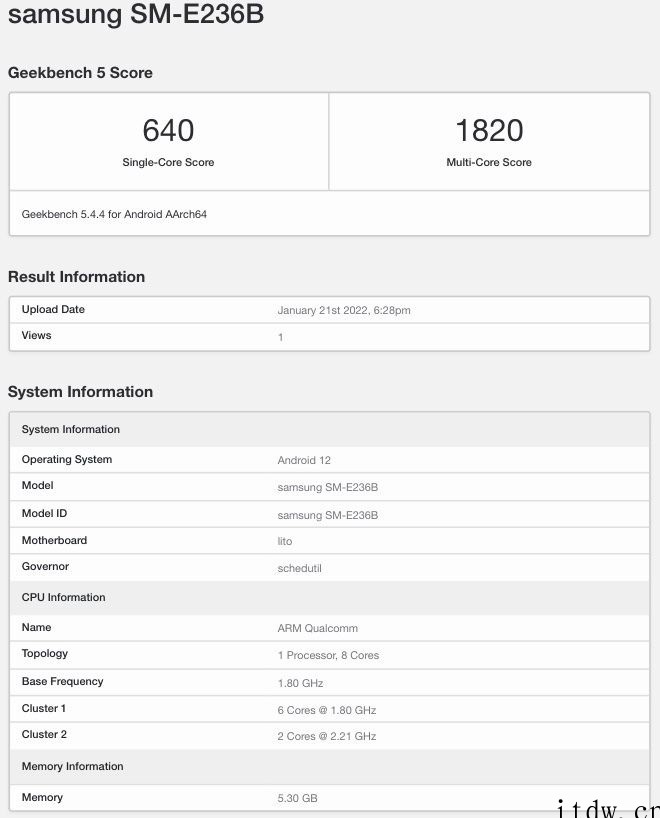Click the 'Model' row label
The image size is (660, 818).
[38, 486]
